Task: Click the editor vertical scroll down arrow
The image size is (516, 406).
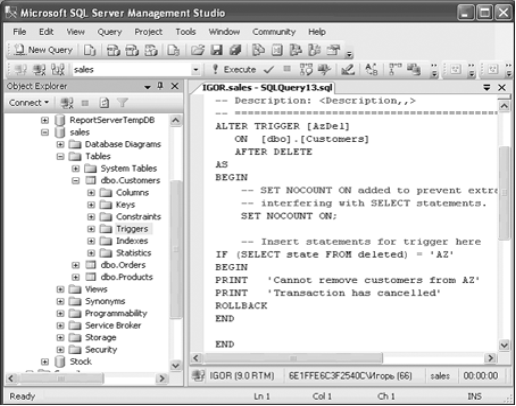Action: [x=504, y=345]
